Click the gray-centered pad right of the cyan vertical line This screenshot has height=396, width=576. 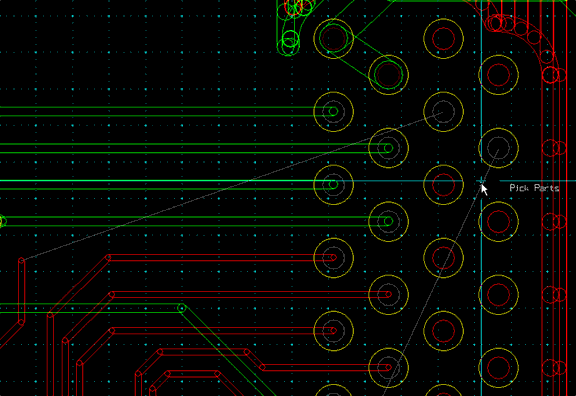coord(498,148)
